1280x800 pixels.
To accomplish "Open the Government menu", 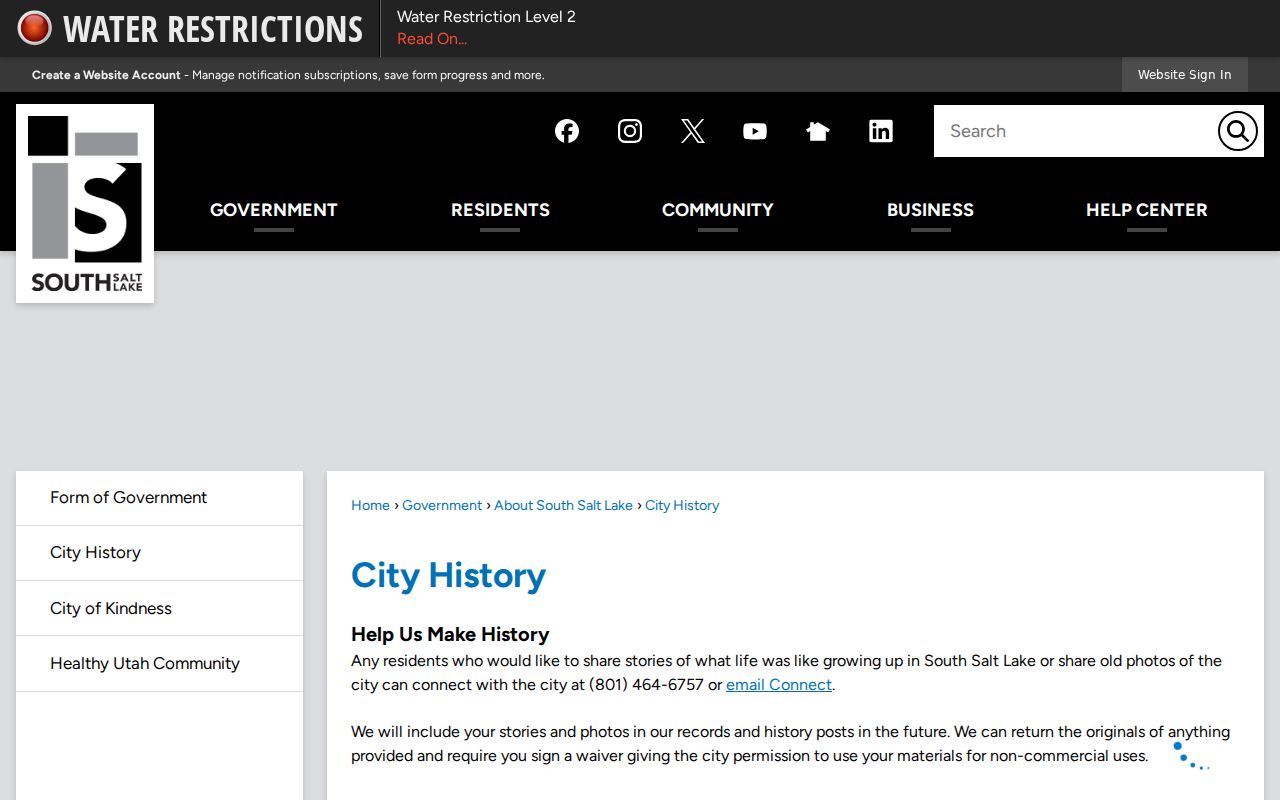I will [274, 210].
